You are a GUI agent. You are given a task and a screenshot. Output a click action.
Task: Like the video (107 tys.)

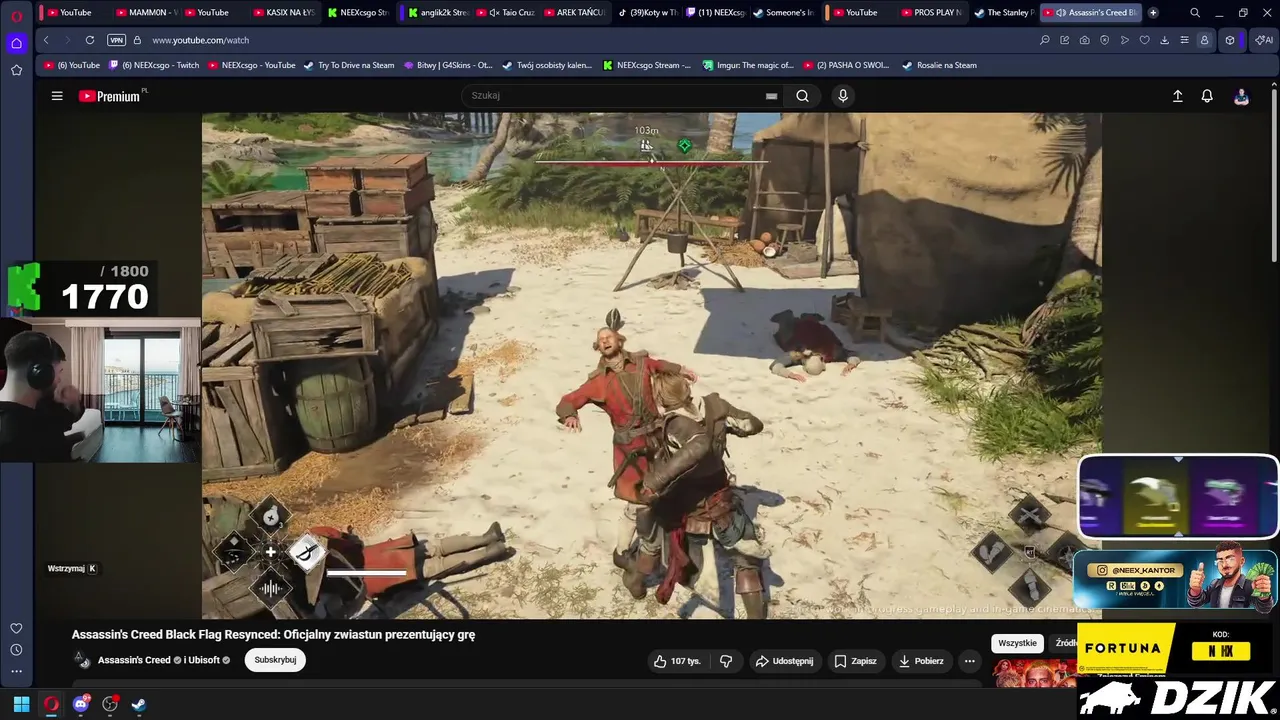pos(679,661)
